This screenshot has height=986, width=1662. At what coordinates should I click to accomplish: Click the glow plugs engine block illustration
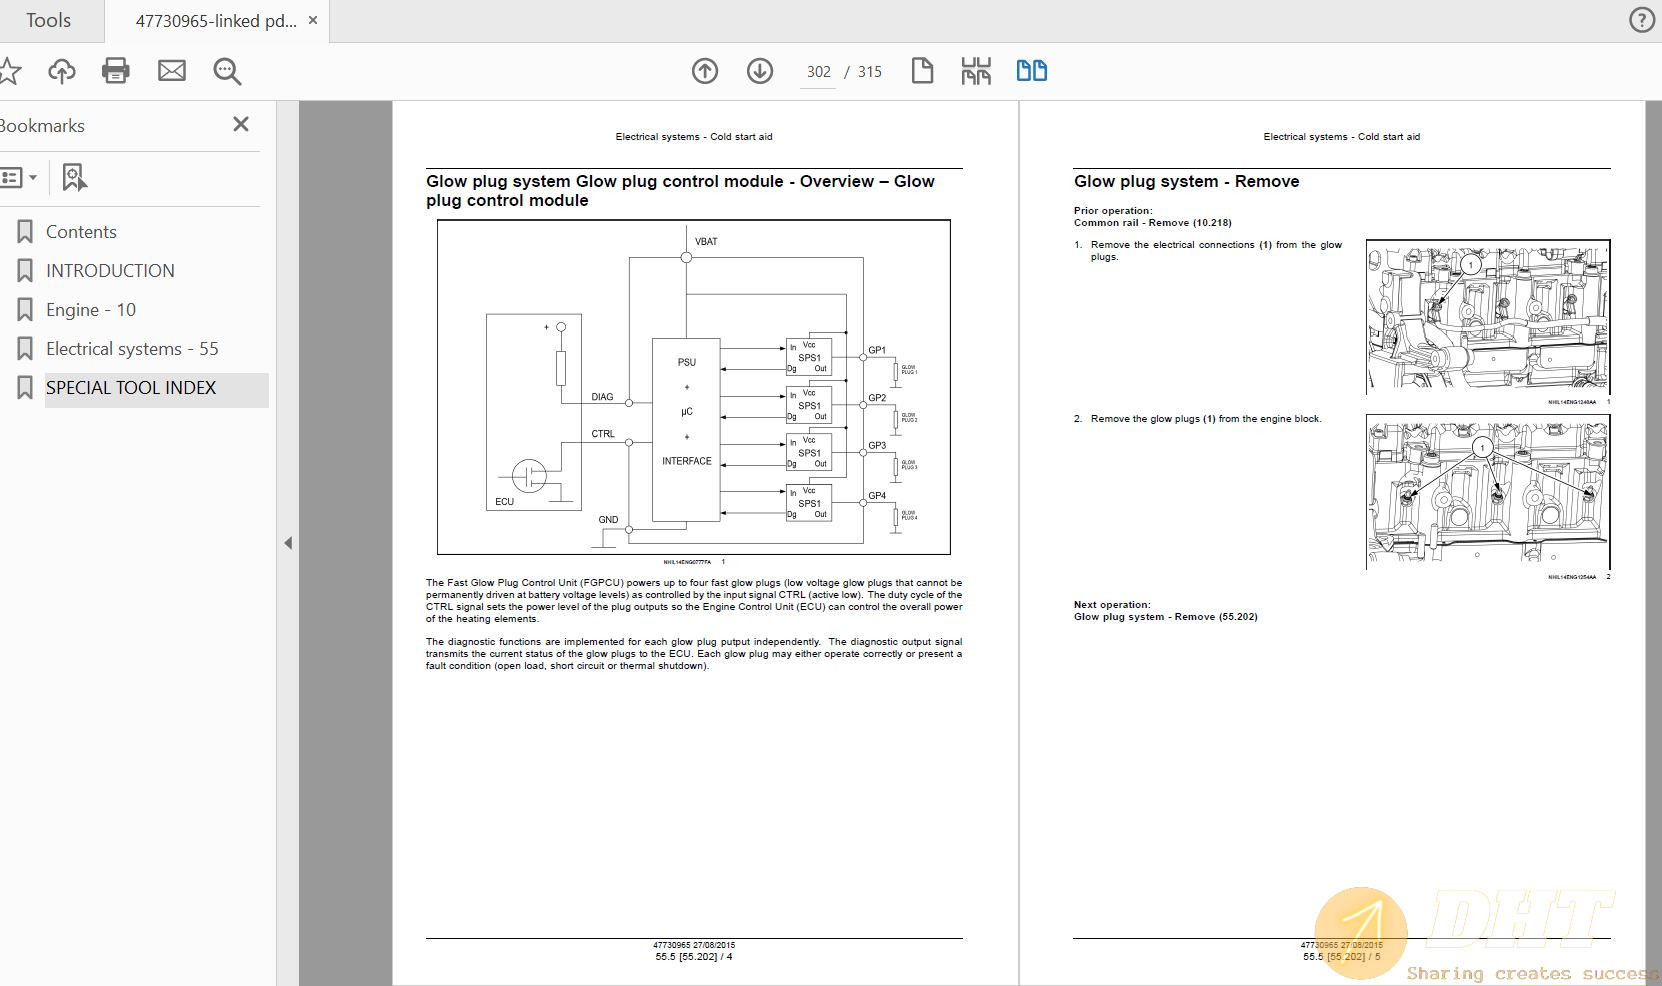click(1488, 492)
